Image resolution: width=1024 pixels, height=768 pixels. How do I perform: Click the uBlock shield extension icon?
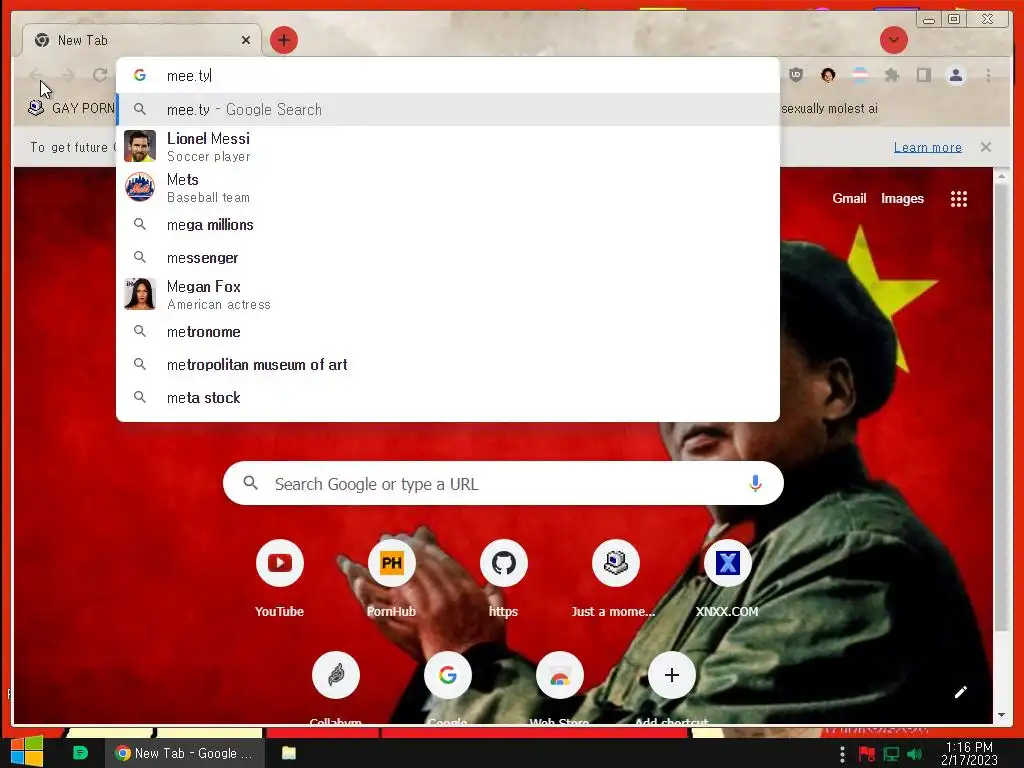(795, 75)
